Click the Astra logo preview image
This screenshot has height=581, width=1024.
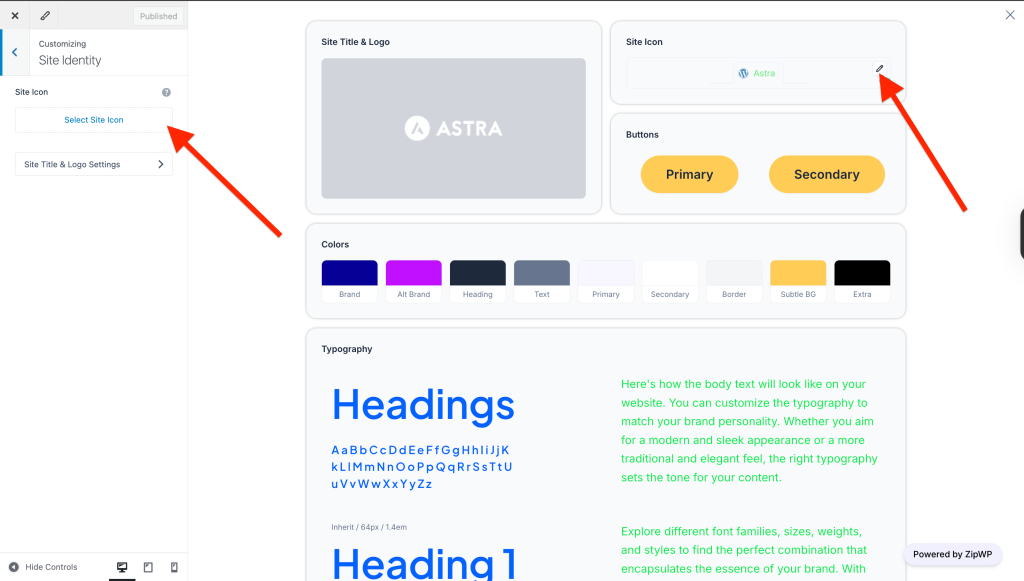click(x=453, y=128)
